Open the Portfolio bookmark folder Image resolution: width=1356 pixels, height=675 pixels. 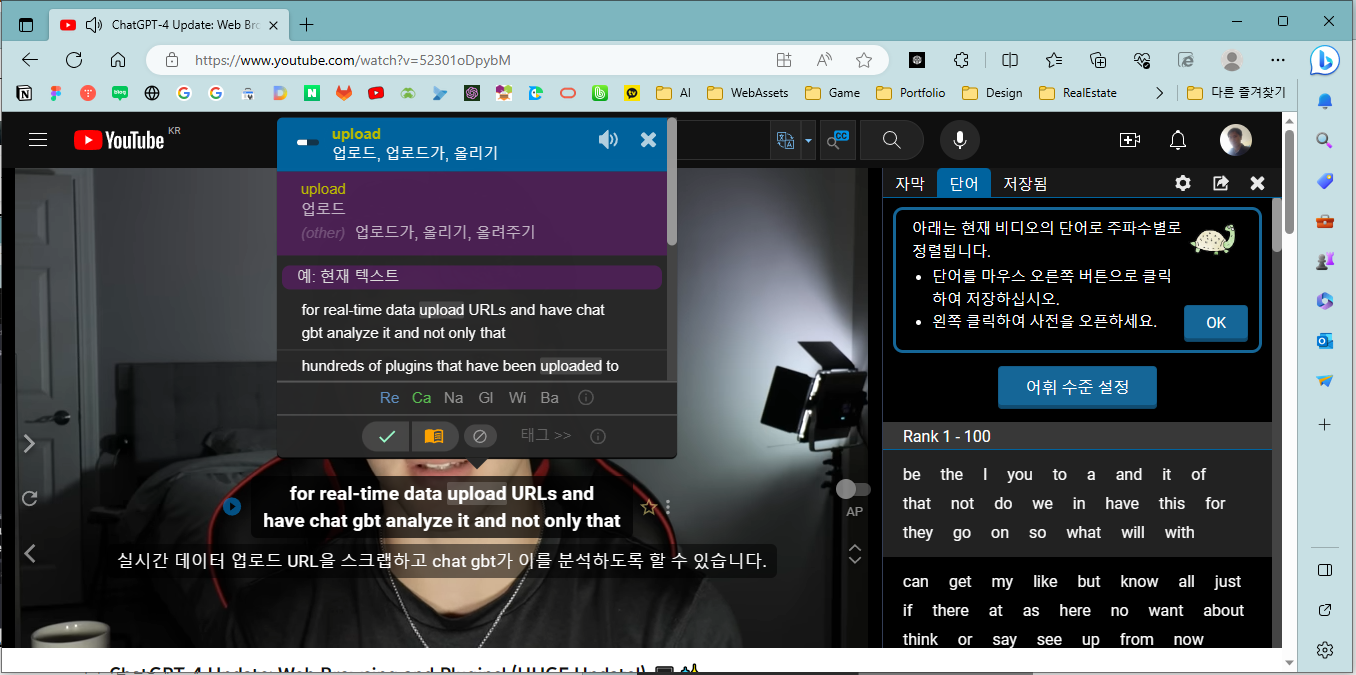910,93
